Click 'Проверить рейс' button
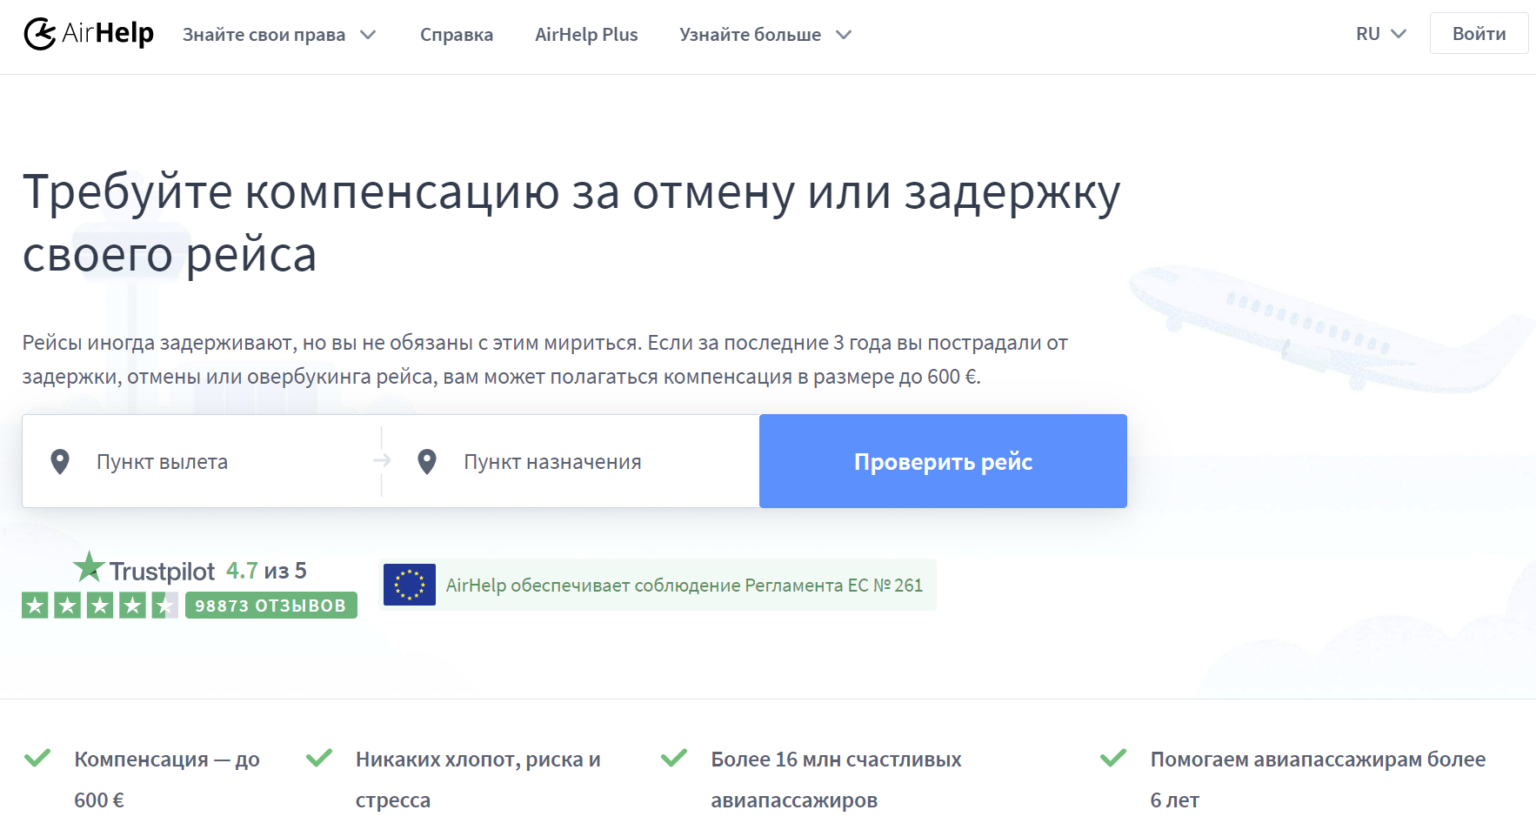 [943, 461]
